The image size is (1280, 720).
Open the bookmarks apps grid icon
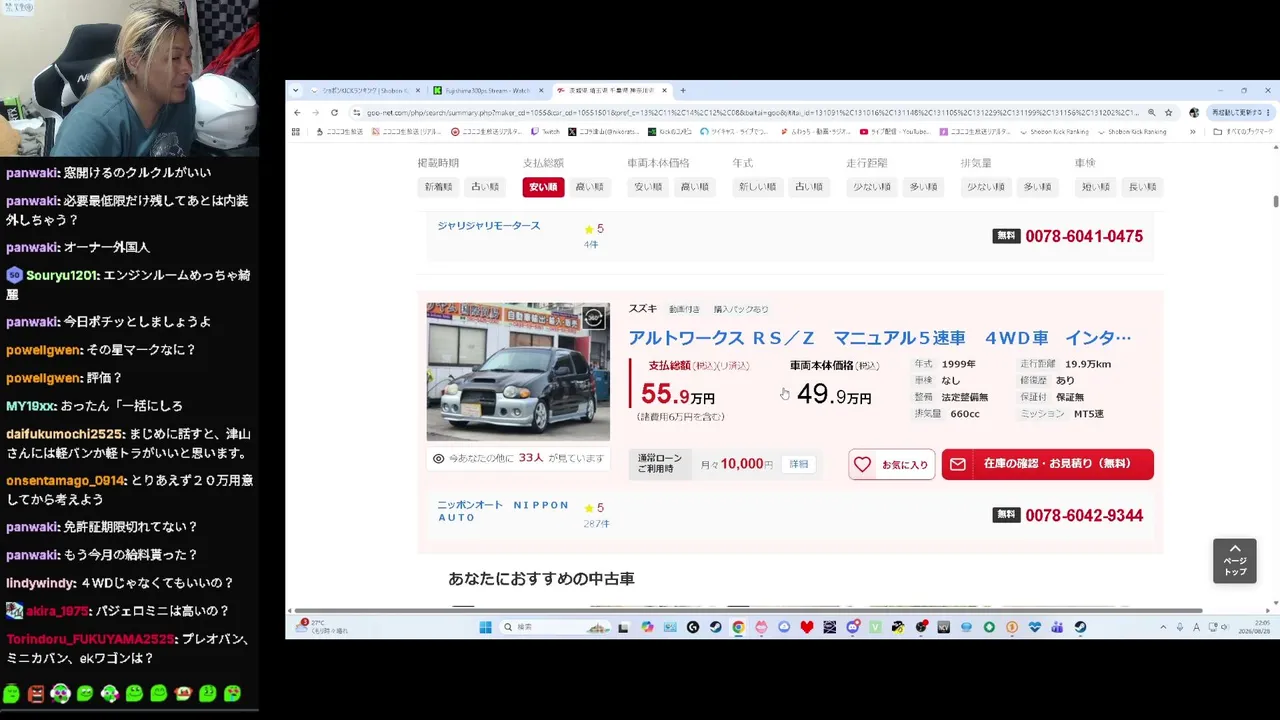pyautogui.click(x=296, y=131)
